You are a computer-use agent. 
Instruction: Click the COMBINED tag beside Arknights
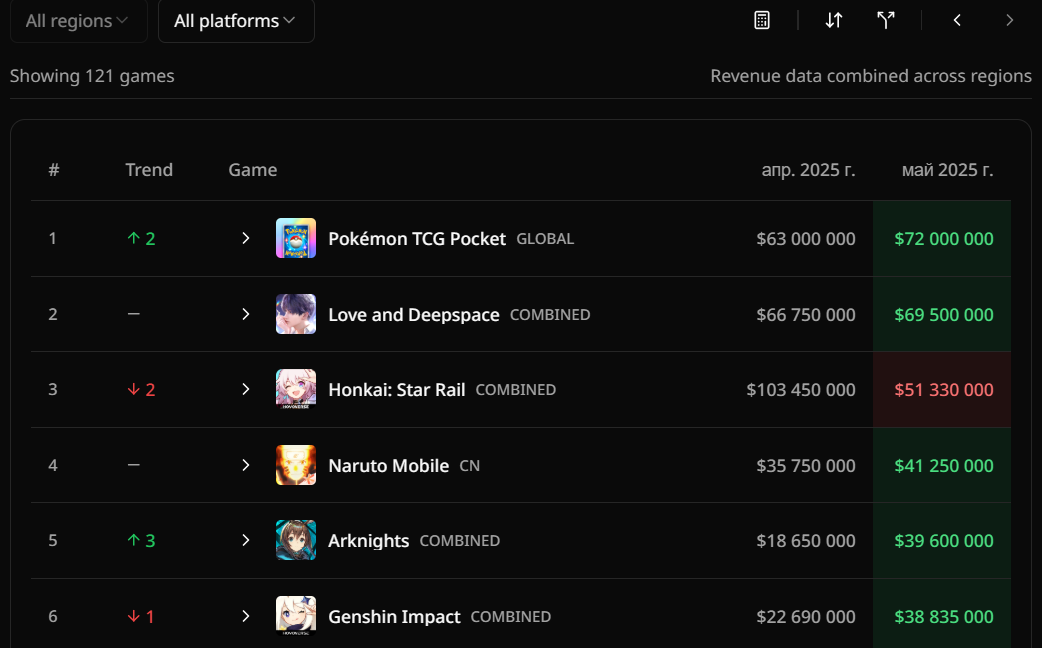(460, 541)
